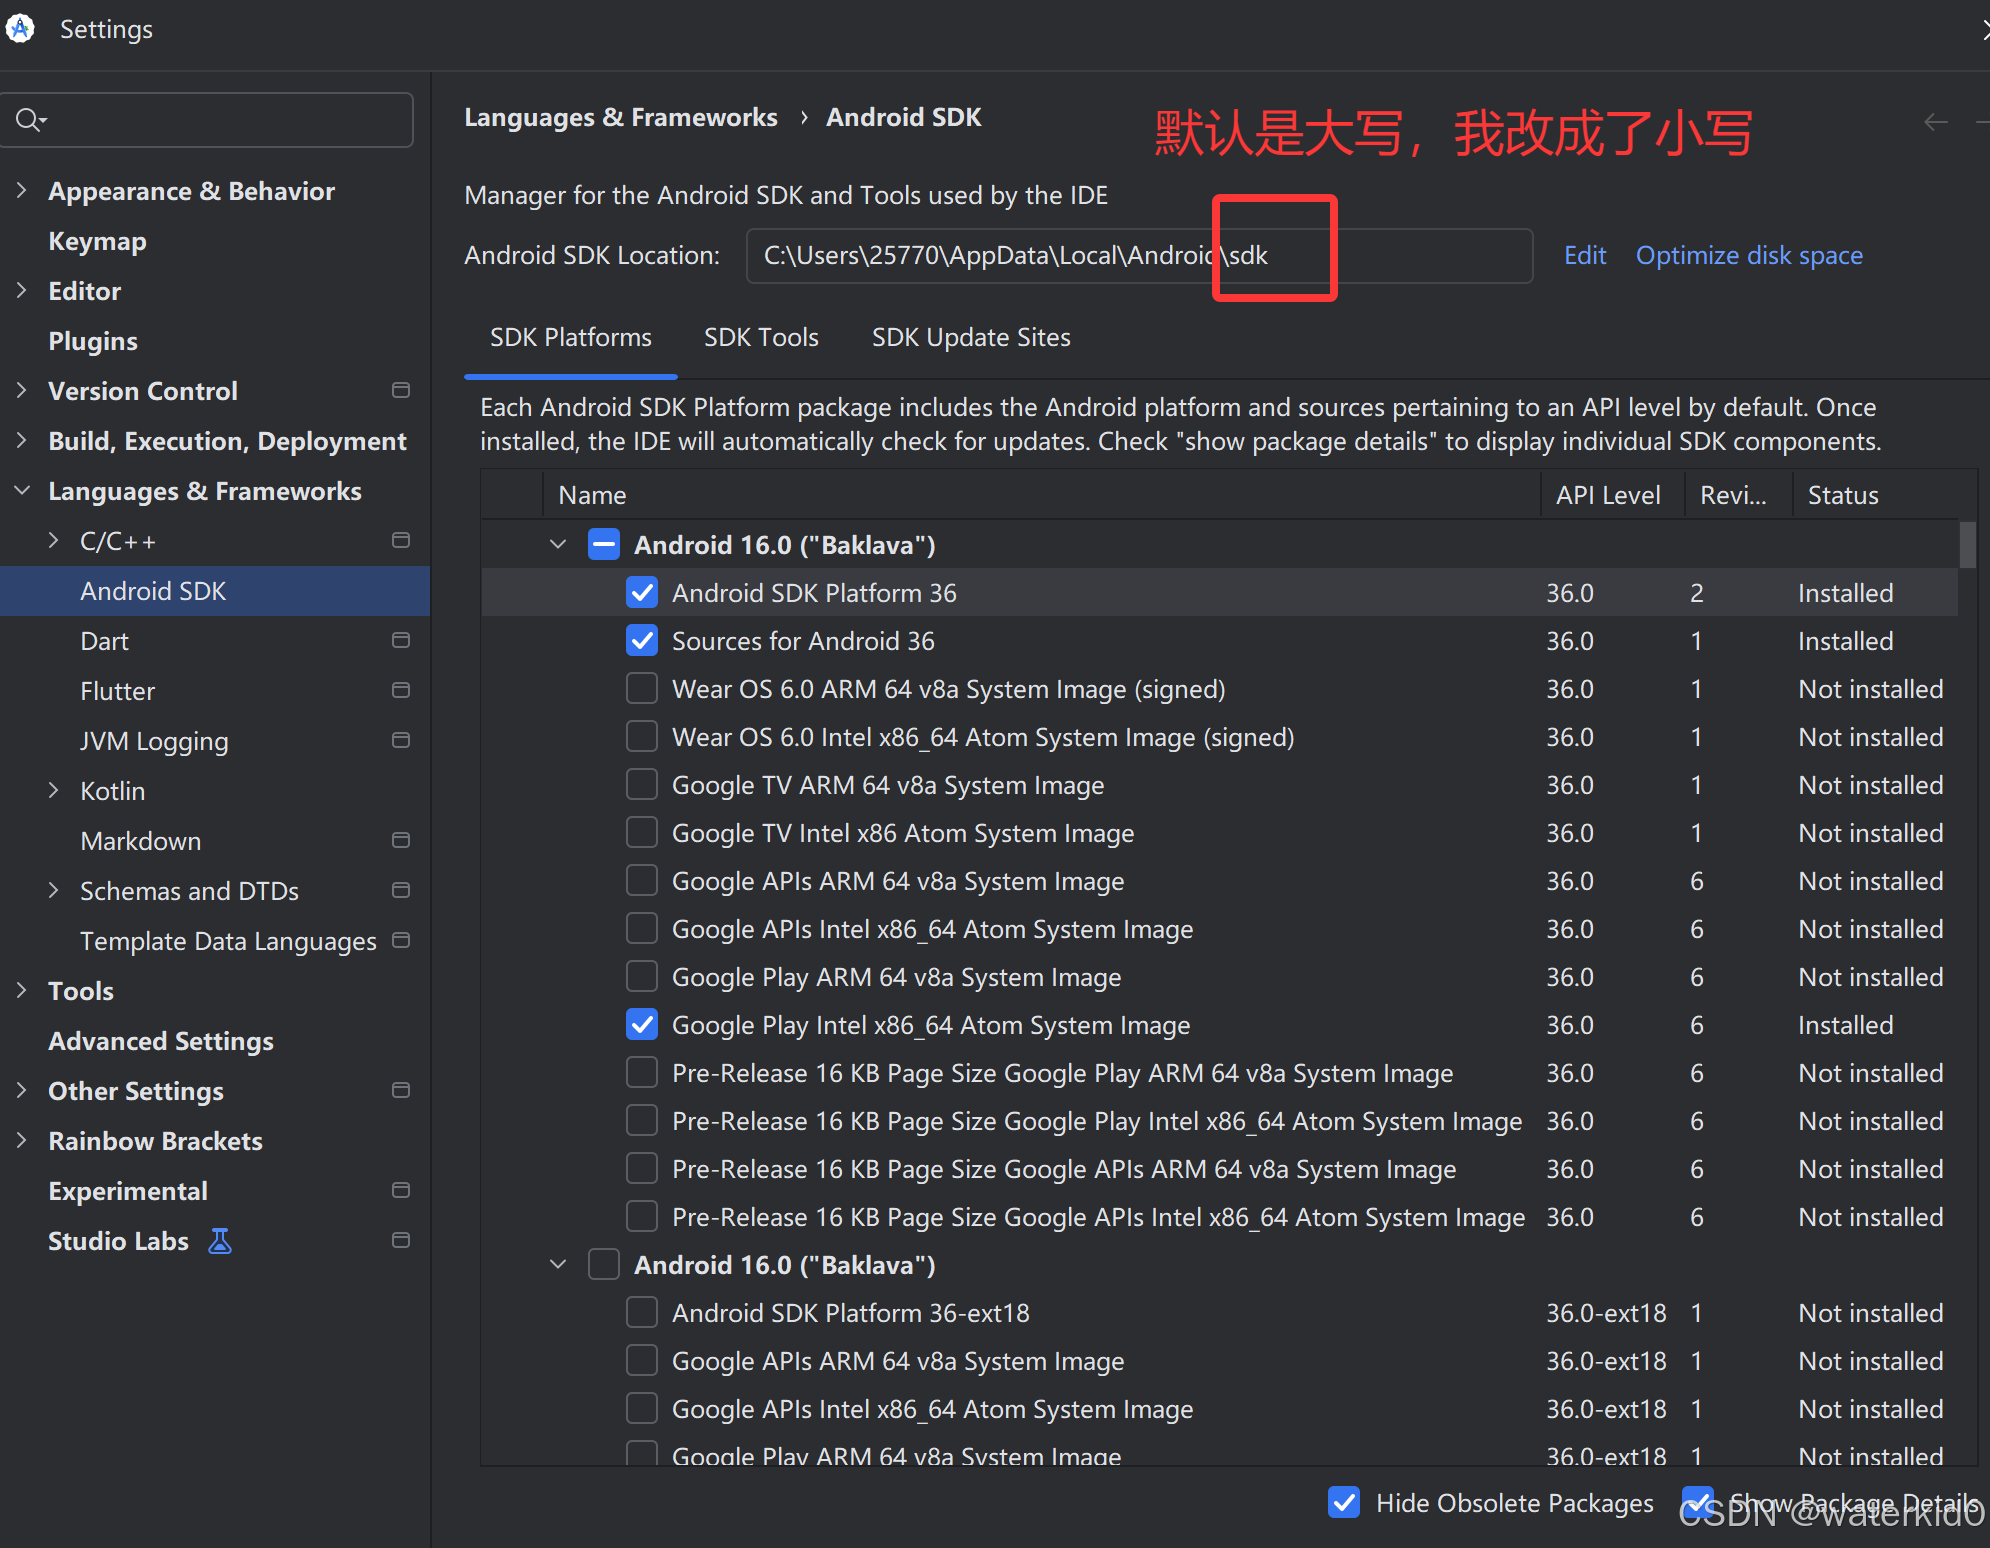The height and width of the screenshot is (1548, 1990).
Task: Click project-level icon beside Markdown
Action: tap(401, 840)
